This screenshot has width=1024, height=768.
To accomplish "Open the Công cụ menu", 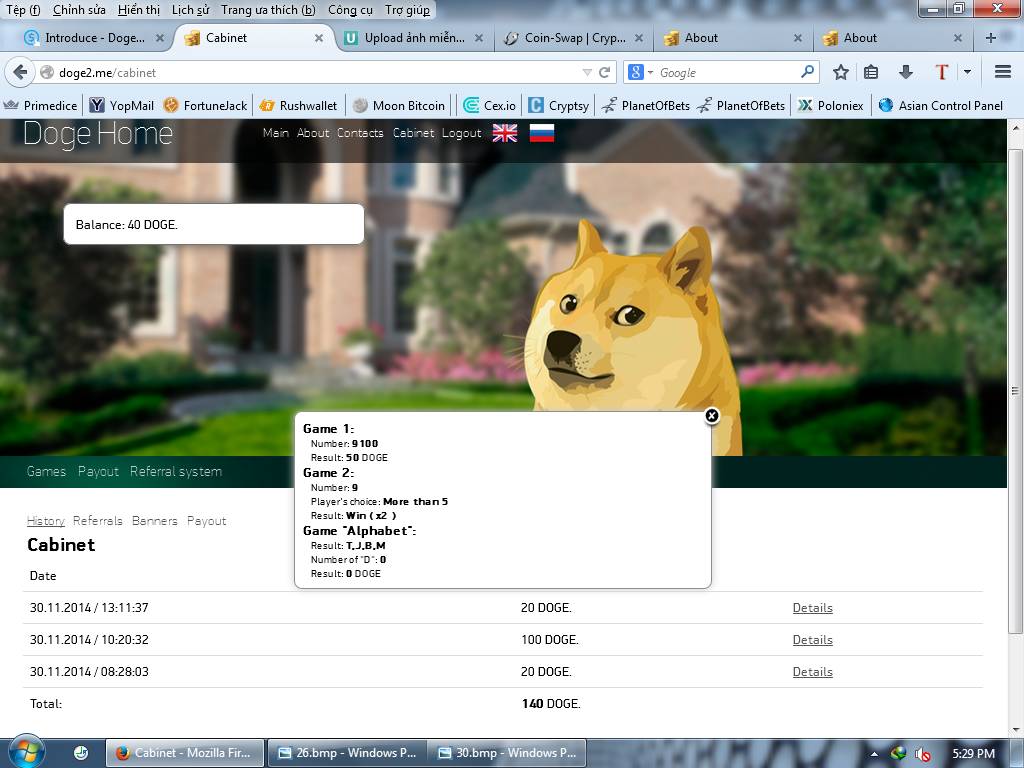I will coord(350,10).
